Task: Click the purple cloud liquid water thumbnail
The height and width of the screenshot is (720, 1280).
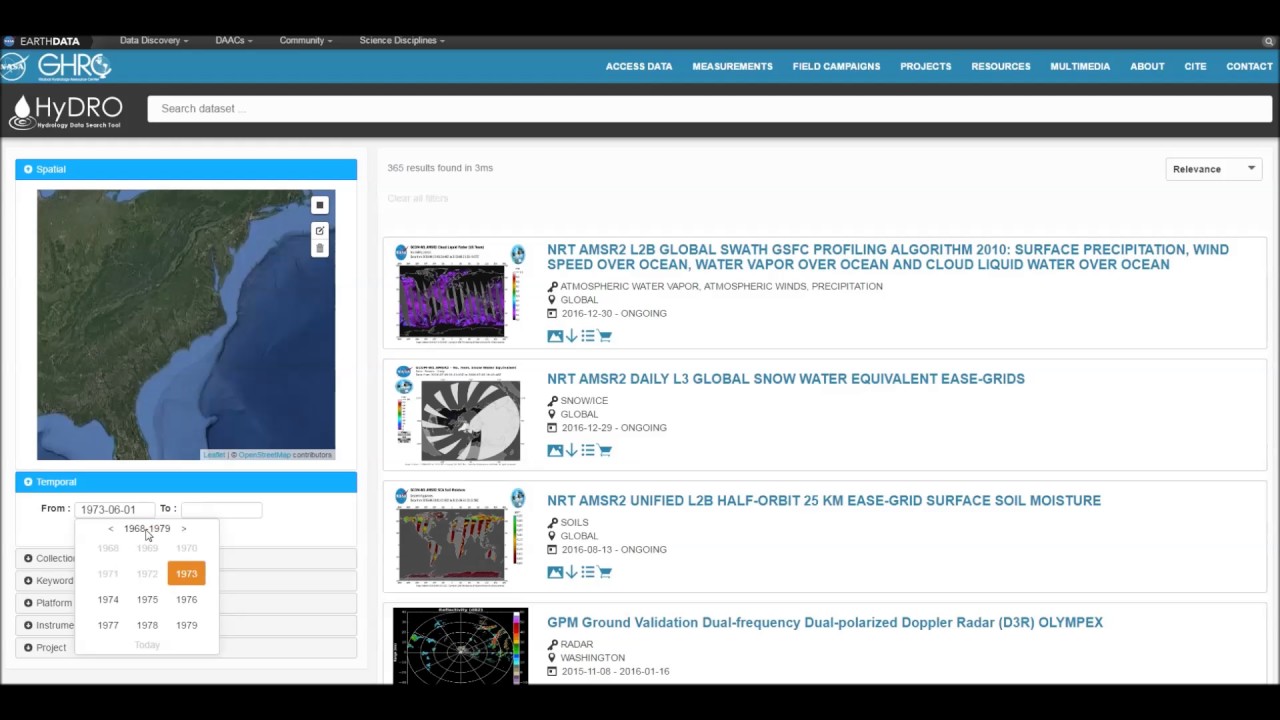Action: [460, 293]
